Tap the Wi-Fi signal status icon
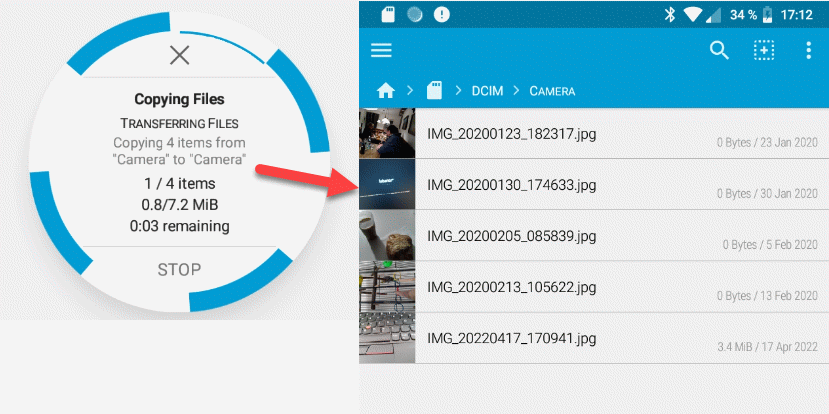The height and width of the screenshot is (414, 829). (x=692, y=15)
